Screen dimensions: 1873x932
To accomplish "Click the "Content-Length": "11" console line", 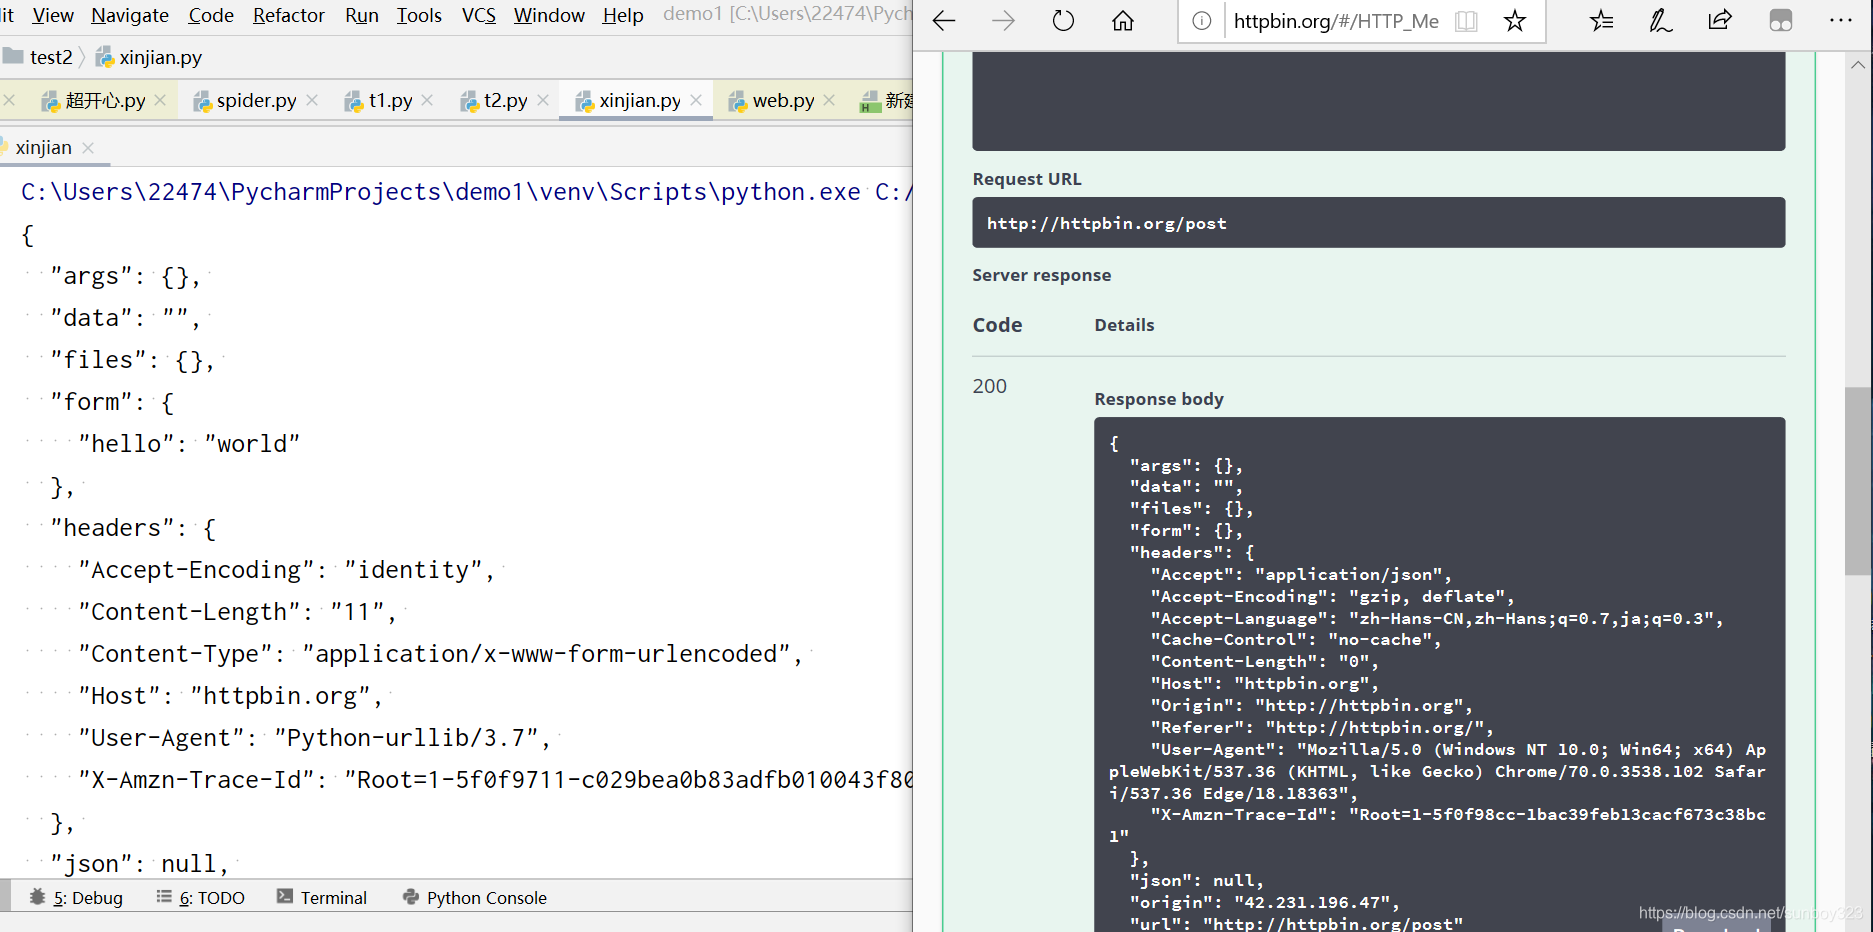I will [238, 612].
